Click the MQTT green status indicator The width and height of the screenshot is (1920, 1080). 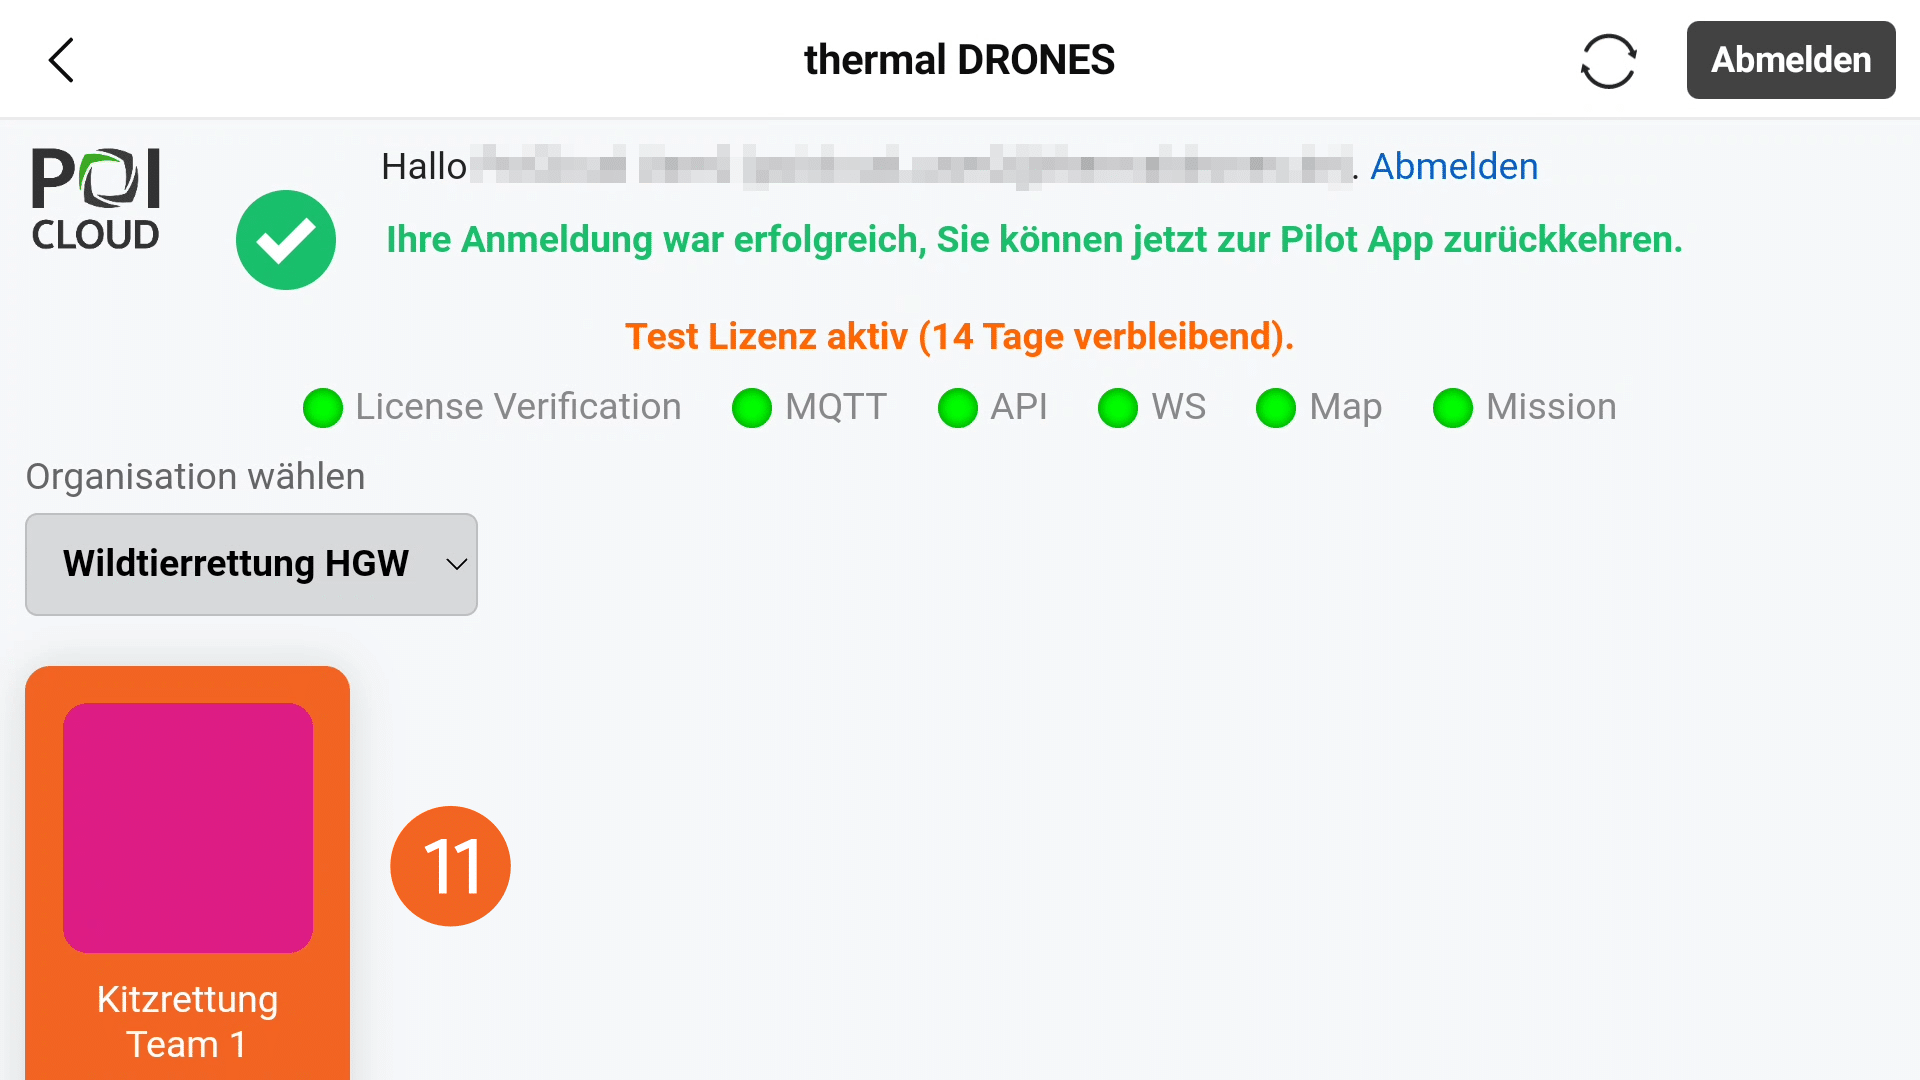[752, 408]
